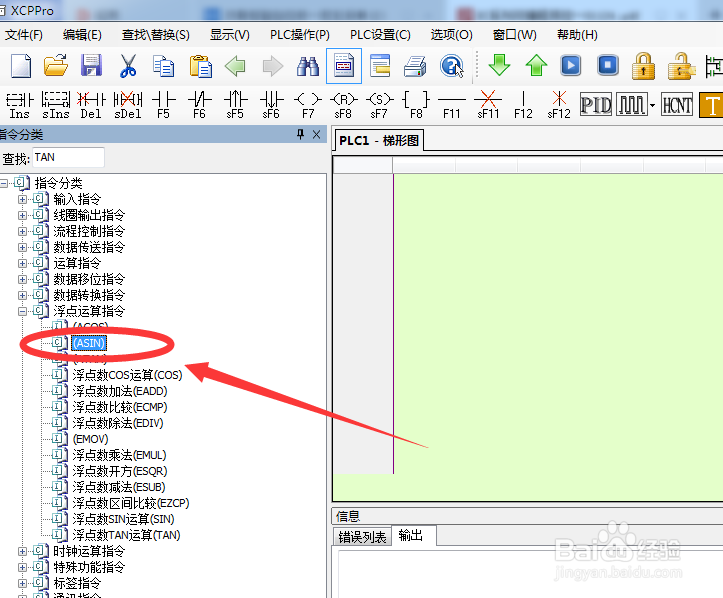The image size is (723, 598).
Task: Unlock the PLC with the open padlock icon
Action: coord(681,66)
